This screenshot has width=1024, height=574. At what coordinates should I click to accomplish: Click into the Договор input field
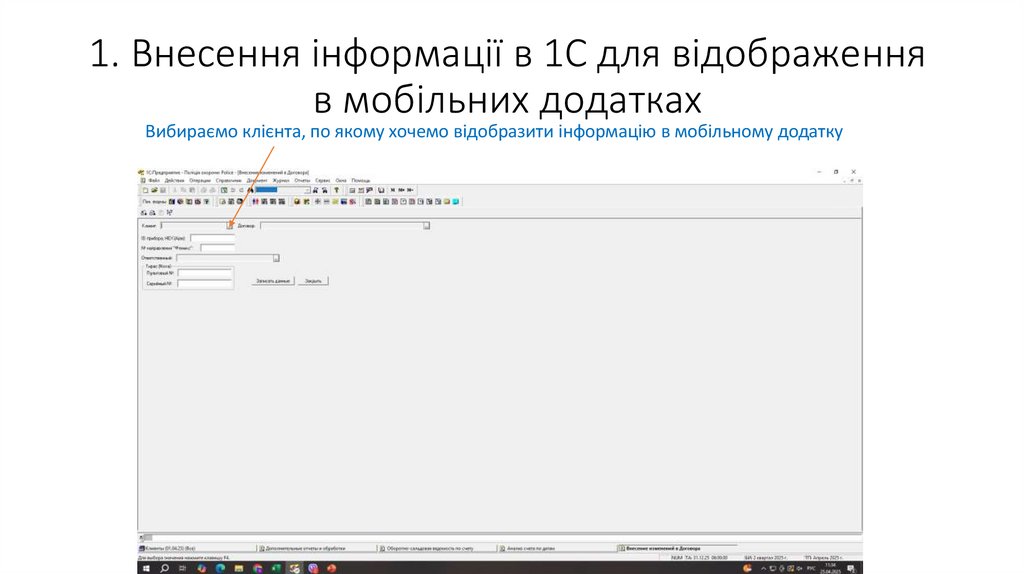[342, 225]
